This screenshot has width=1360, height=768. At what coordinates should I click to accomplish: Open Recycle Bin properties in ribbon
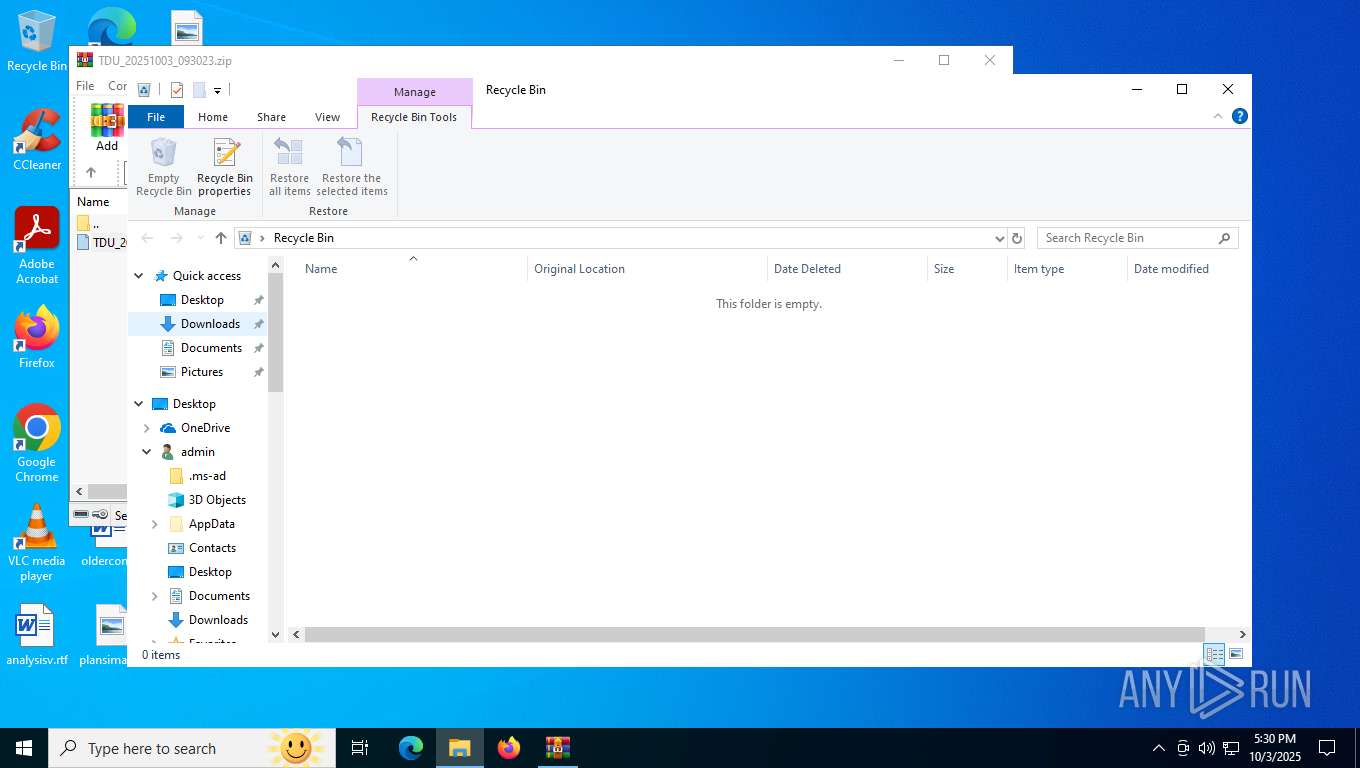(225, 168)
